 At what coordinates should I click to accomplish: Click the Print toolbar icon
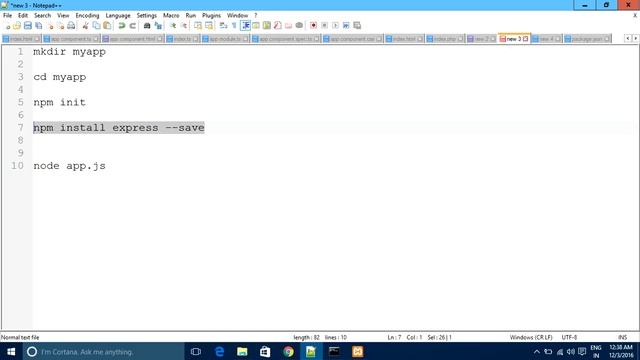click(71, 26)
